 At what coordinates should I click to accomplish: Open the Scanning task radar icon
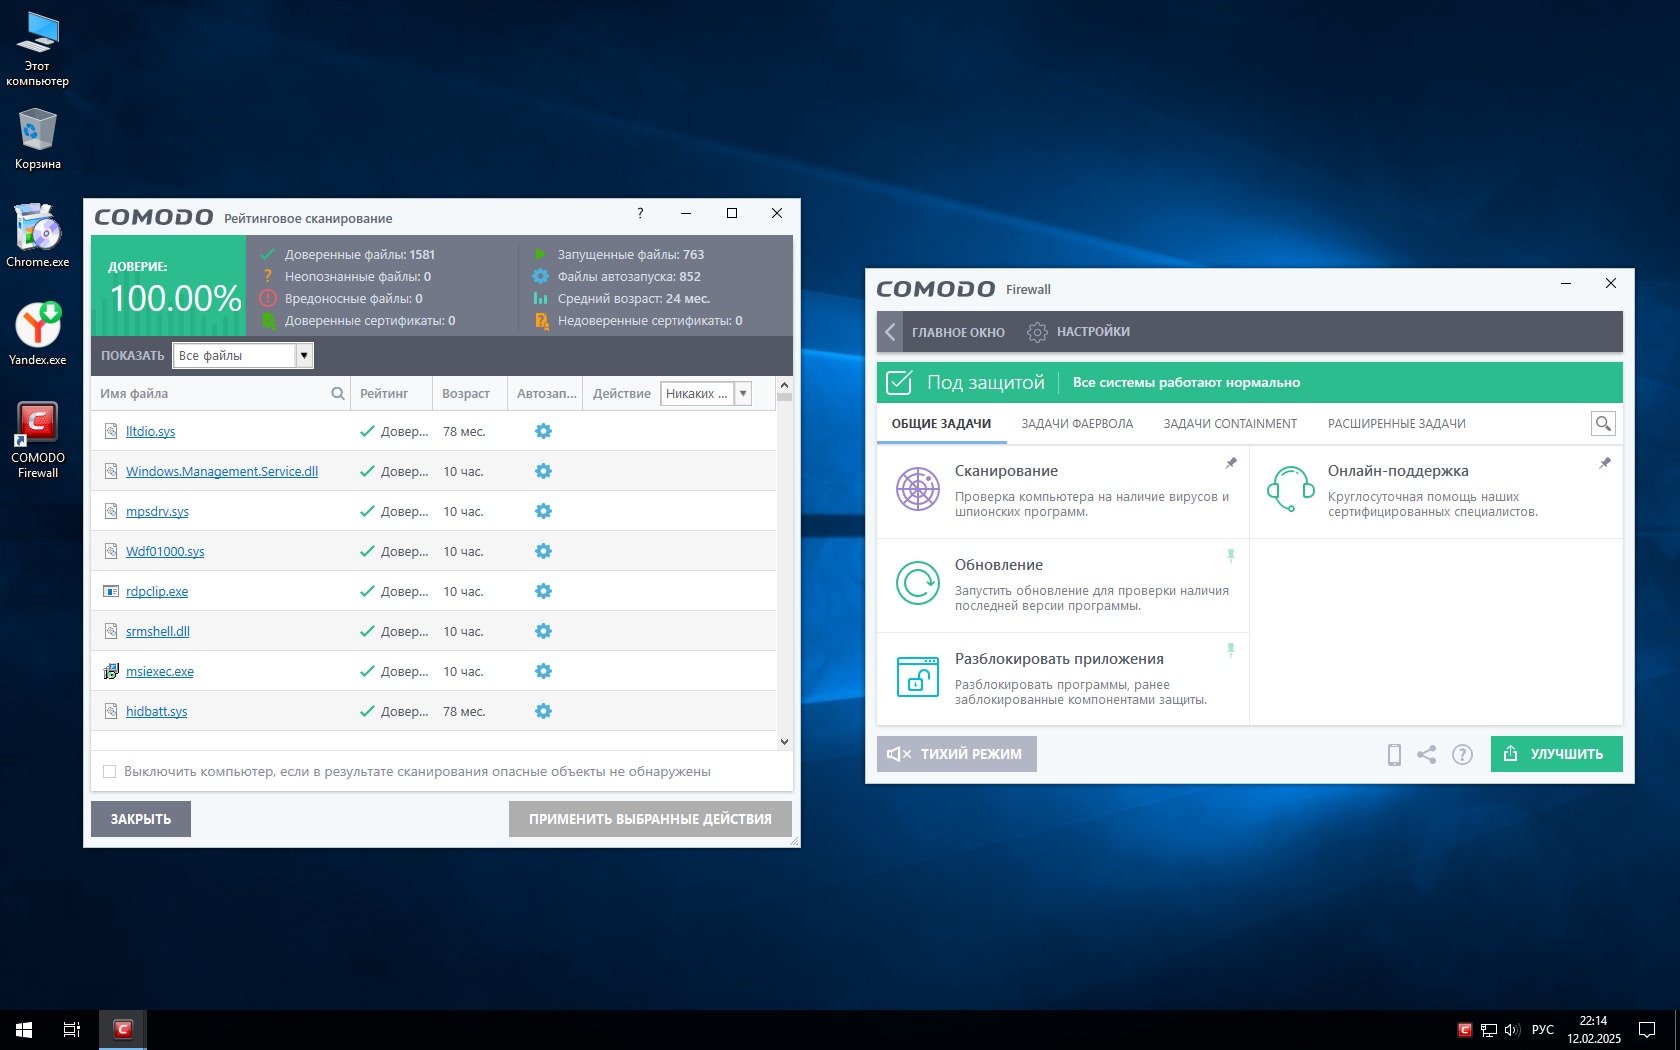(917, 490)
